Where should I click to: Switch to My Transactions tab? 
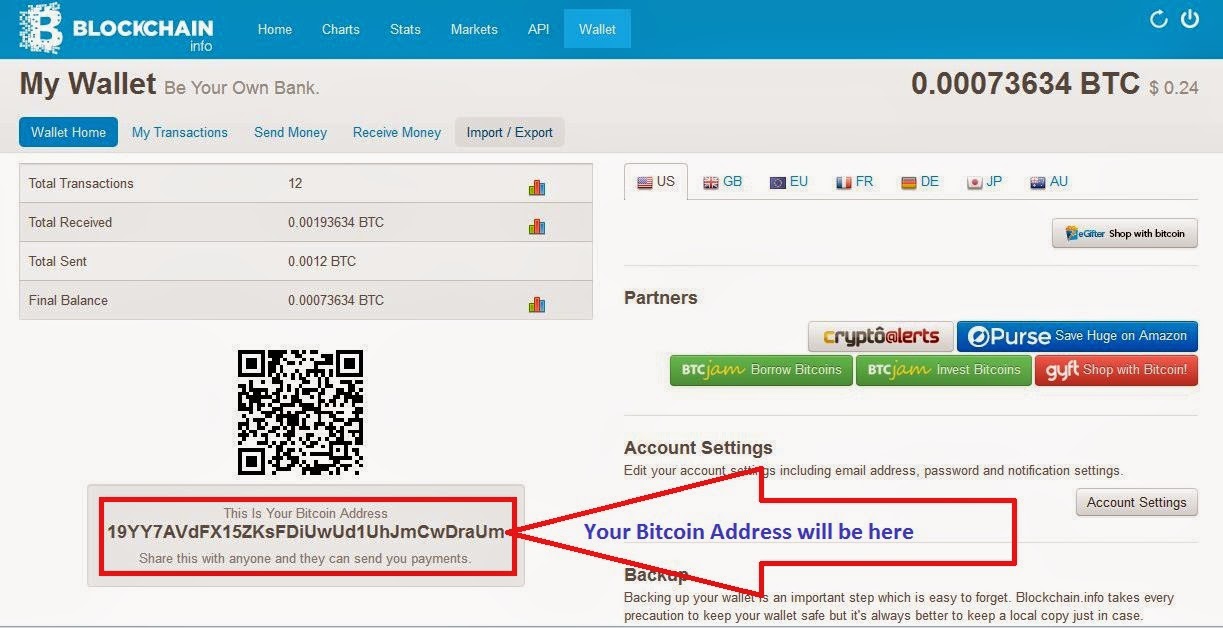[x=180, y=132]
